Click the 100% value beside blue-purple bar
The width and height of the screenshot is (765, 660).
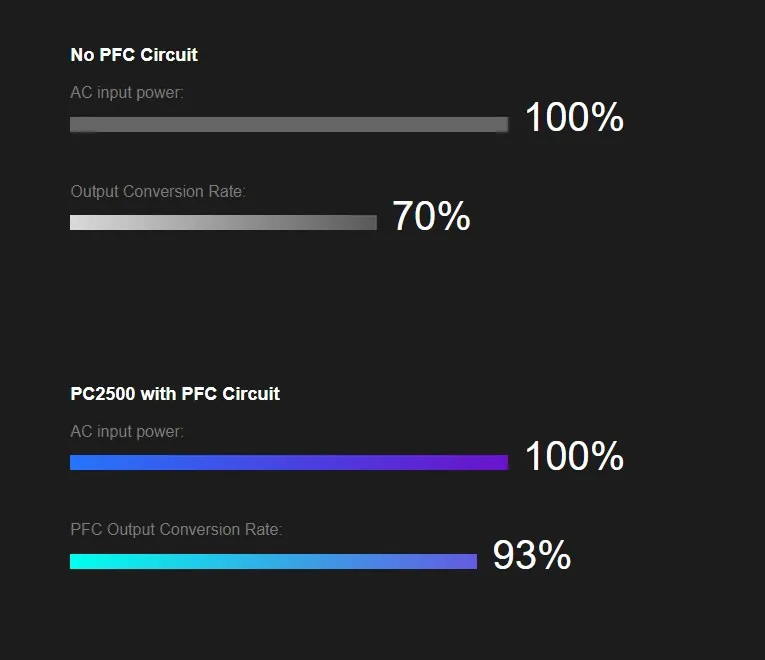pos(574,458)
